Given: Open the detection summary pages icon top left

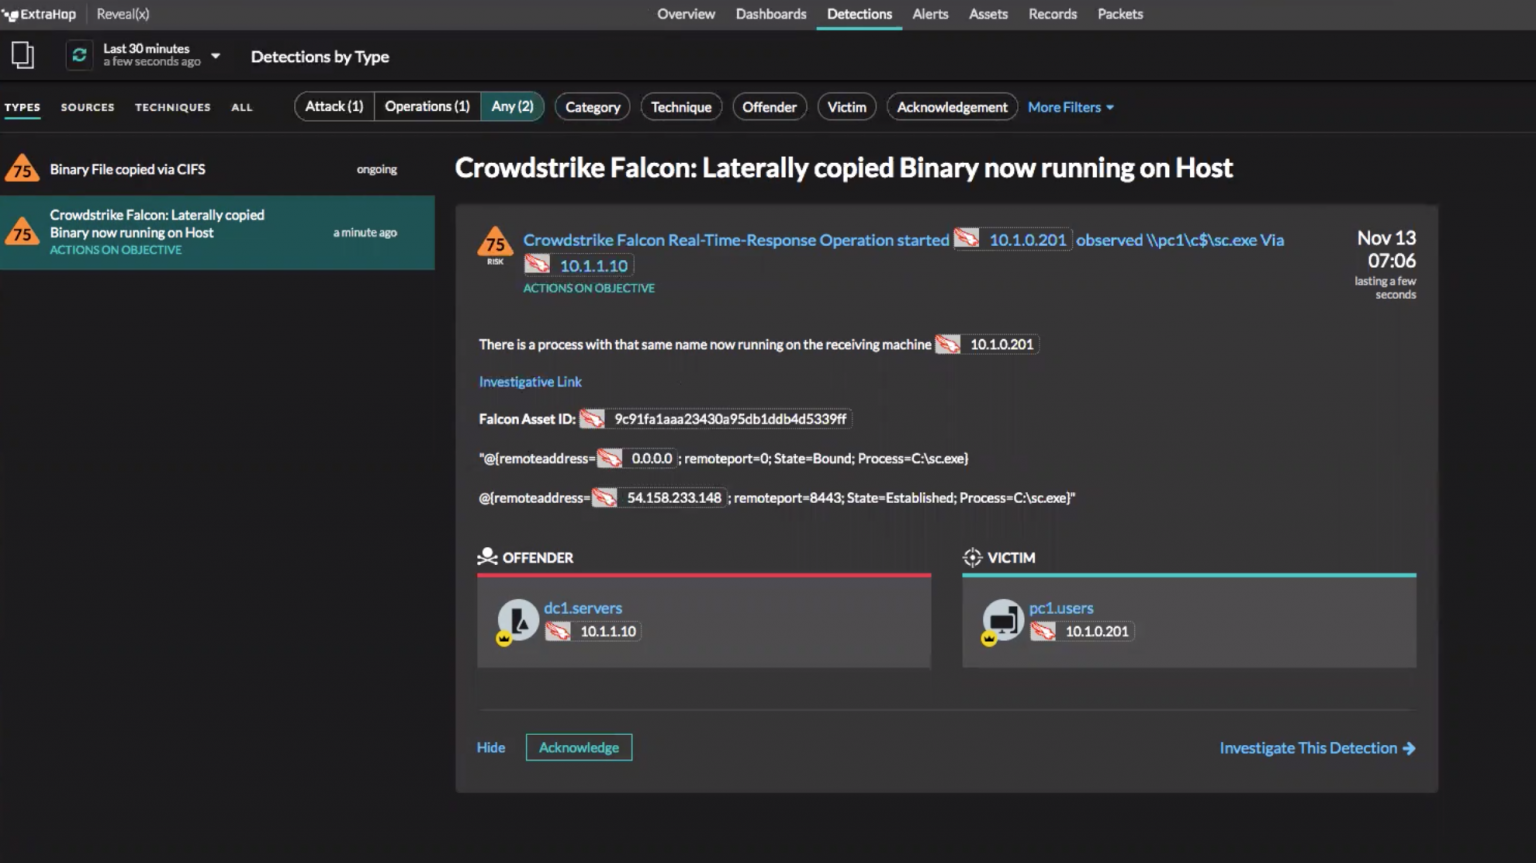Looking at the screenshot, I should click(x=22, y=54).
